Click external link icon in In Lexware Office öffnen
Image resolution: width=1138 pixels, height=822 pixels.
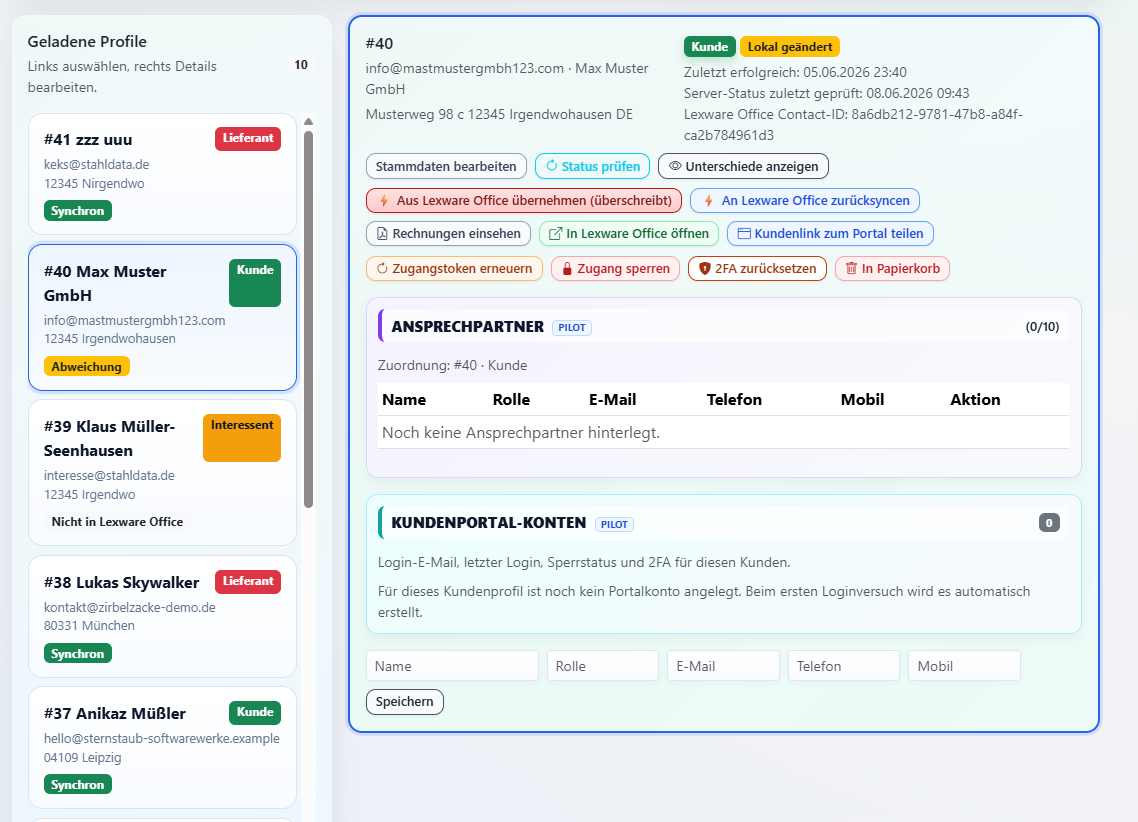tap(555, 234)
